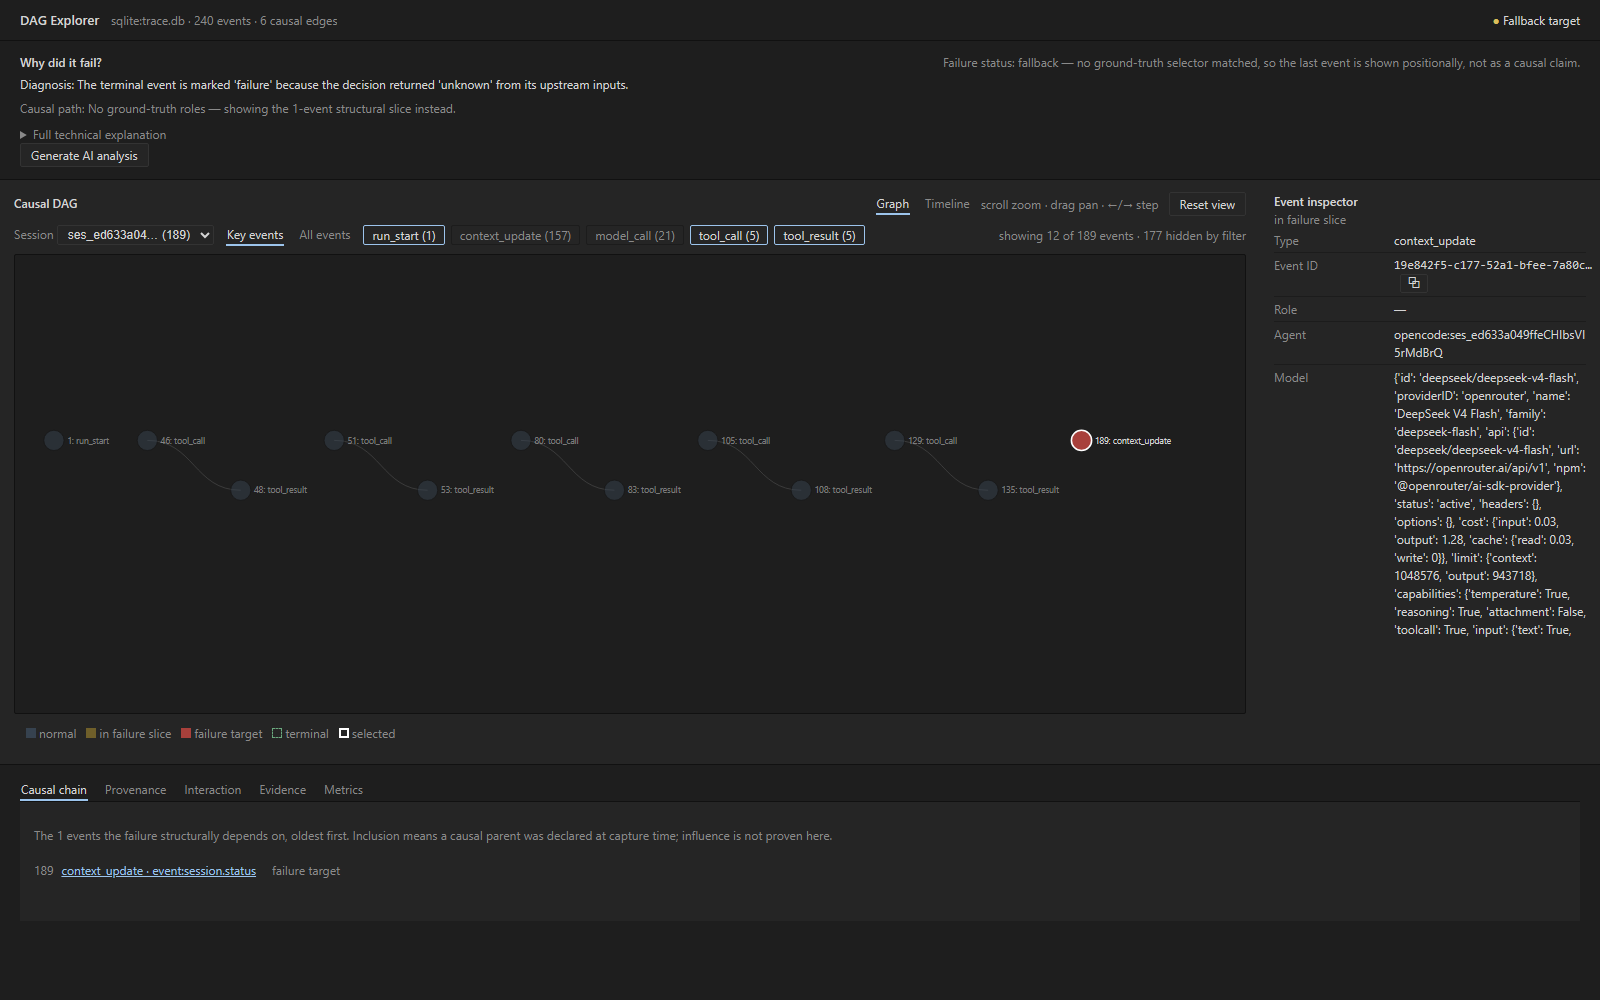Click the truncated Event ID value text
This screenshot has height=1000, width=1600.
click(1492, 265)
